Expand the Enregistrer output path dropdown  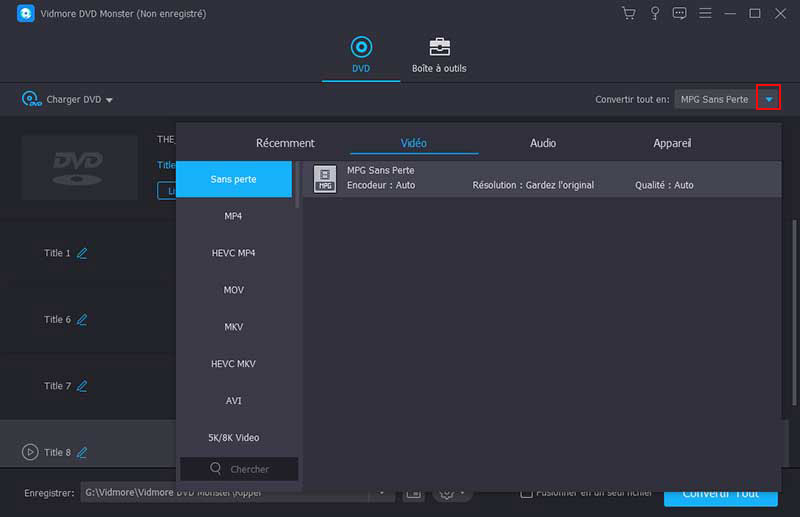click(x=380, y=493)
